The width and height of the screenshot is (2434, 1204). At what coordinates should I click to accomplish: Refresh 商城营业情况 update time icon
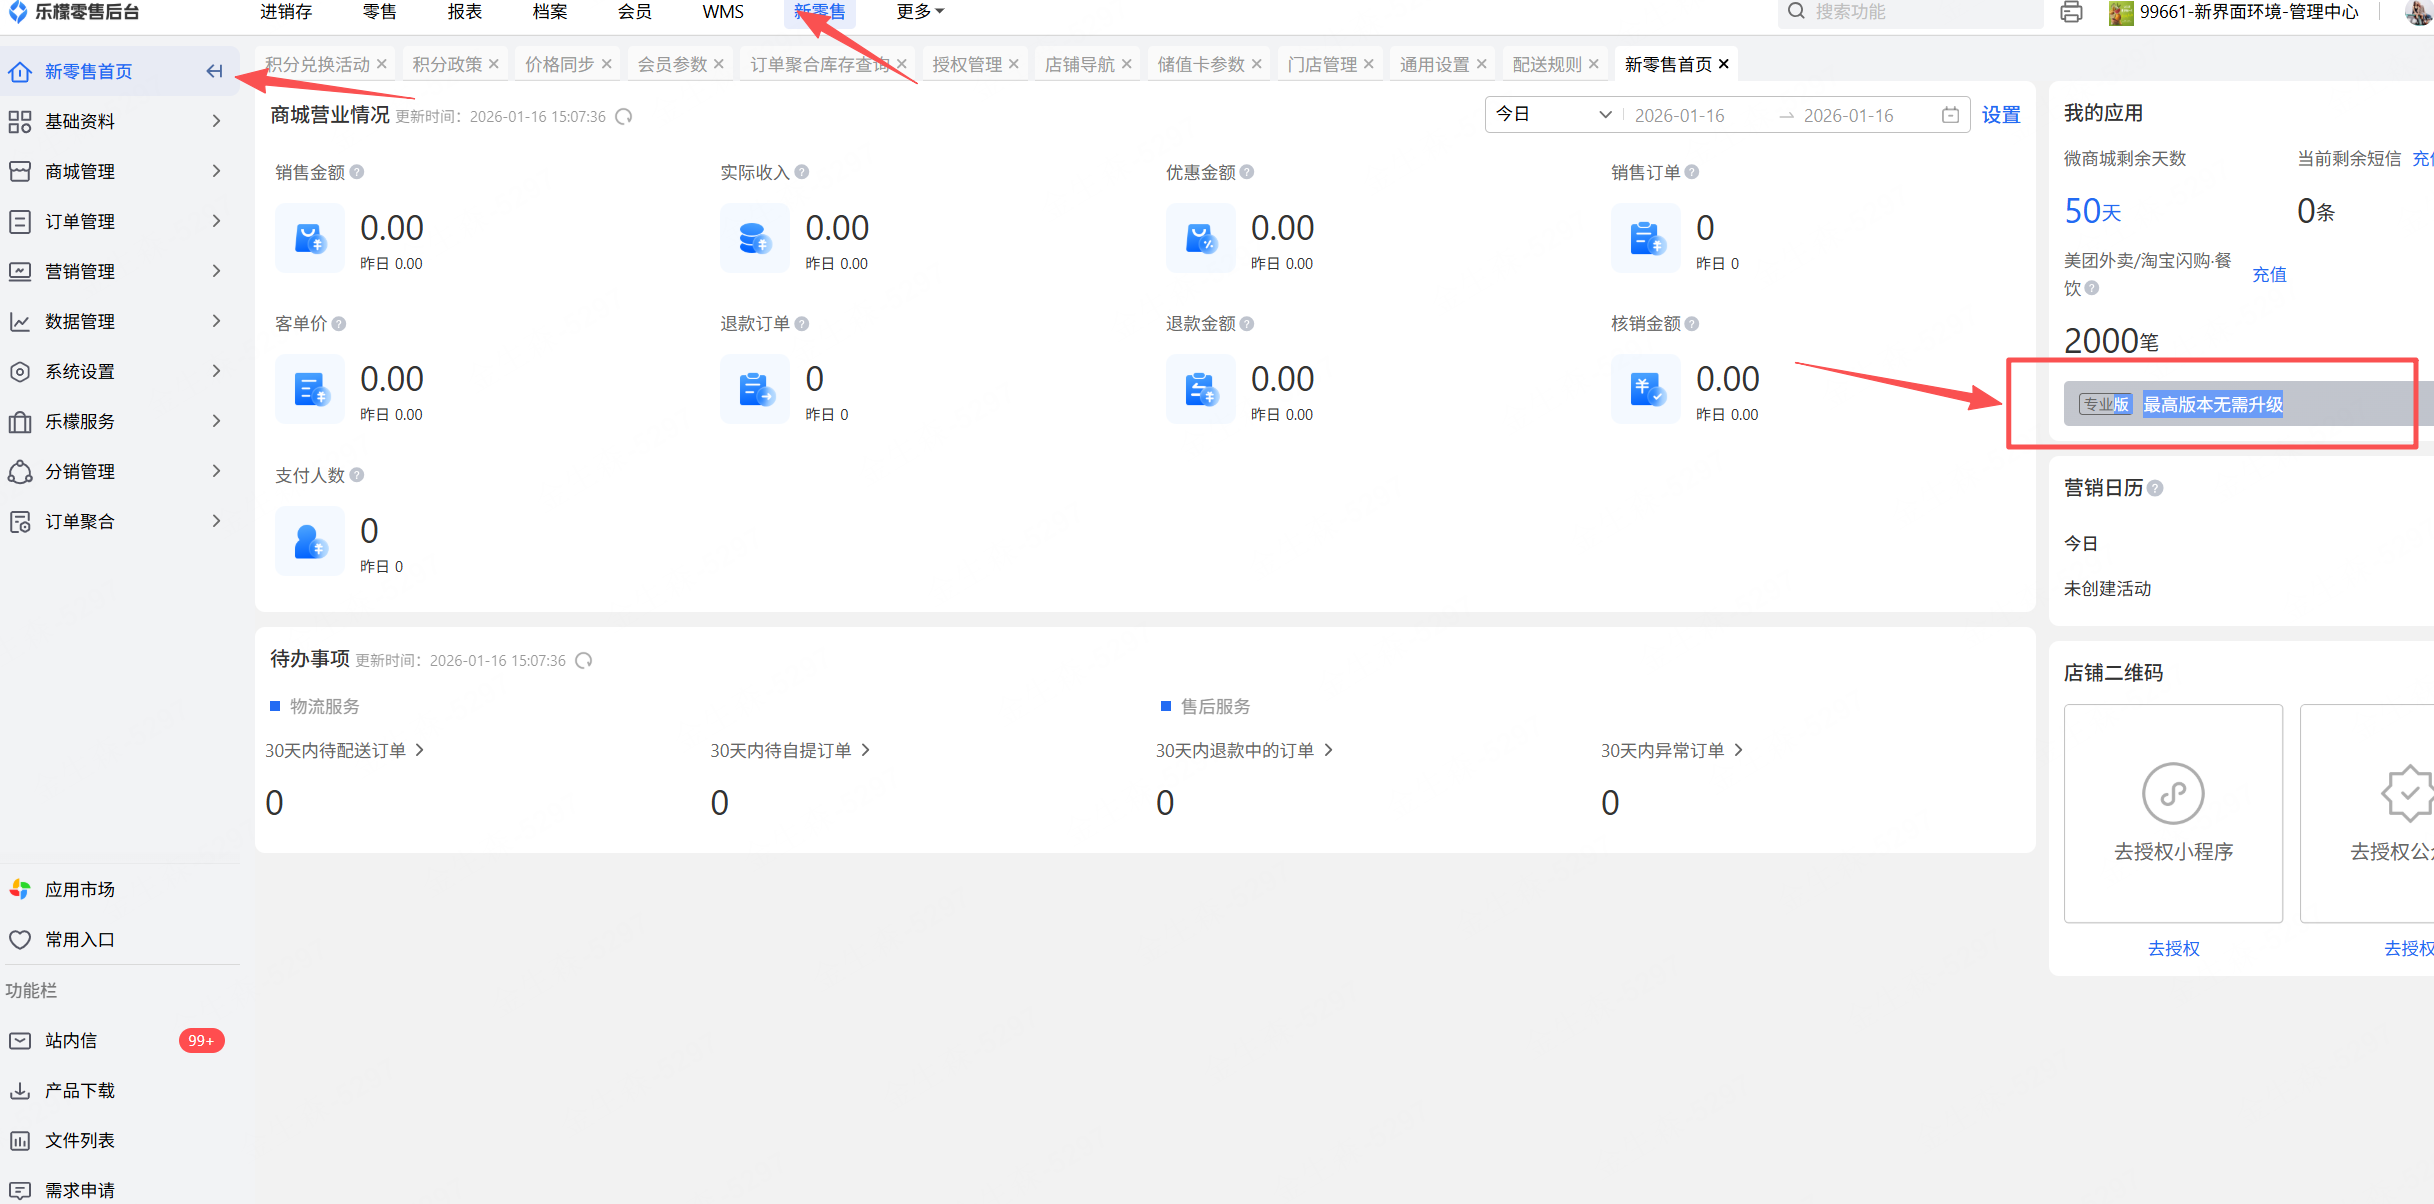tap(624, 116)
